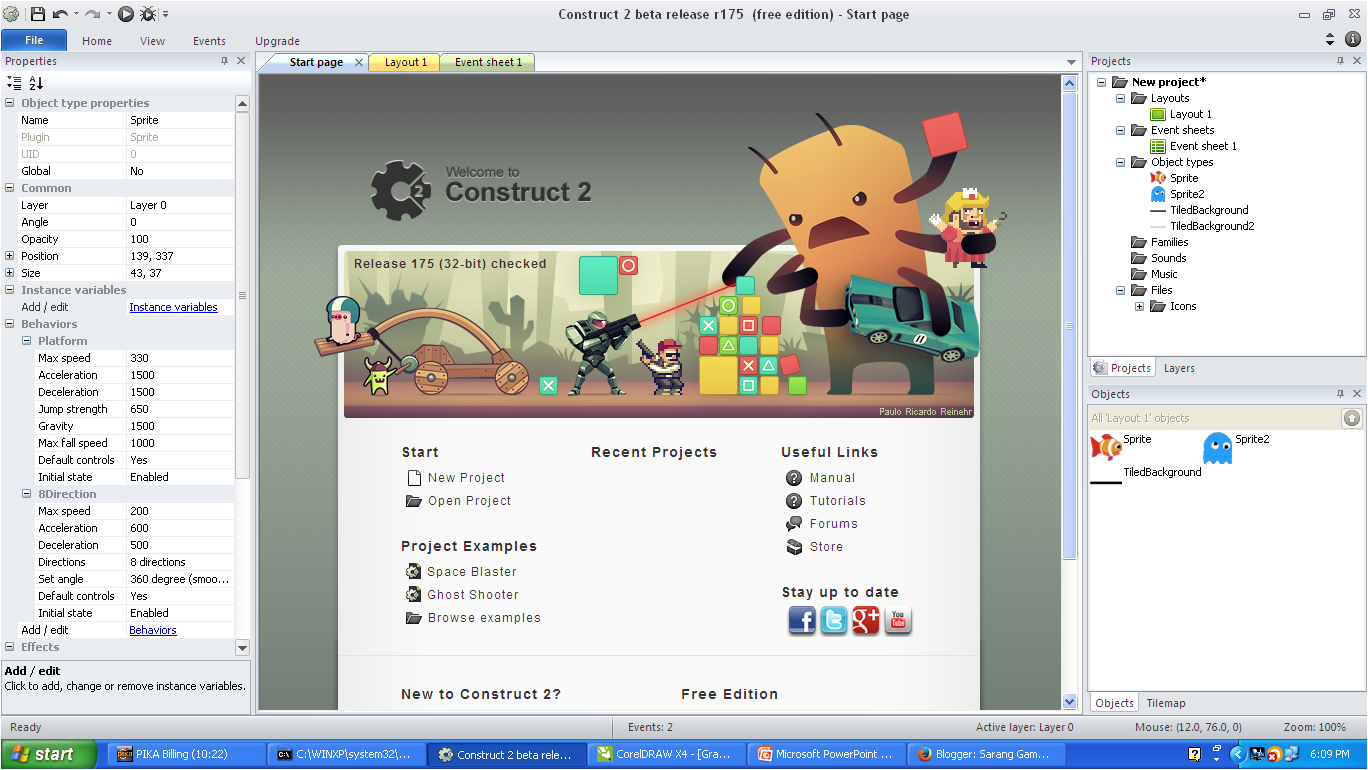The height and width of the screenshot is (770, 1368).
Task: Open the Ghost Shooter example
Action: (x=472, y=594)
